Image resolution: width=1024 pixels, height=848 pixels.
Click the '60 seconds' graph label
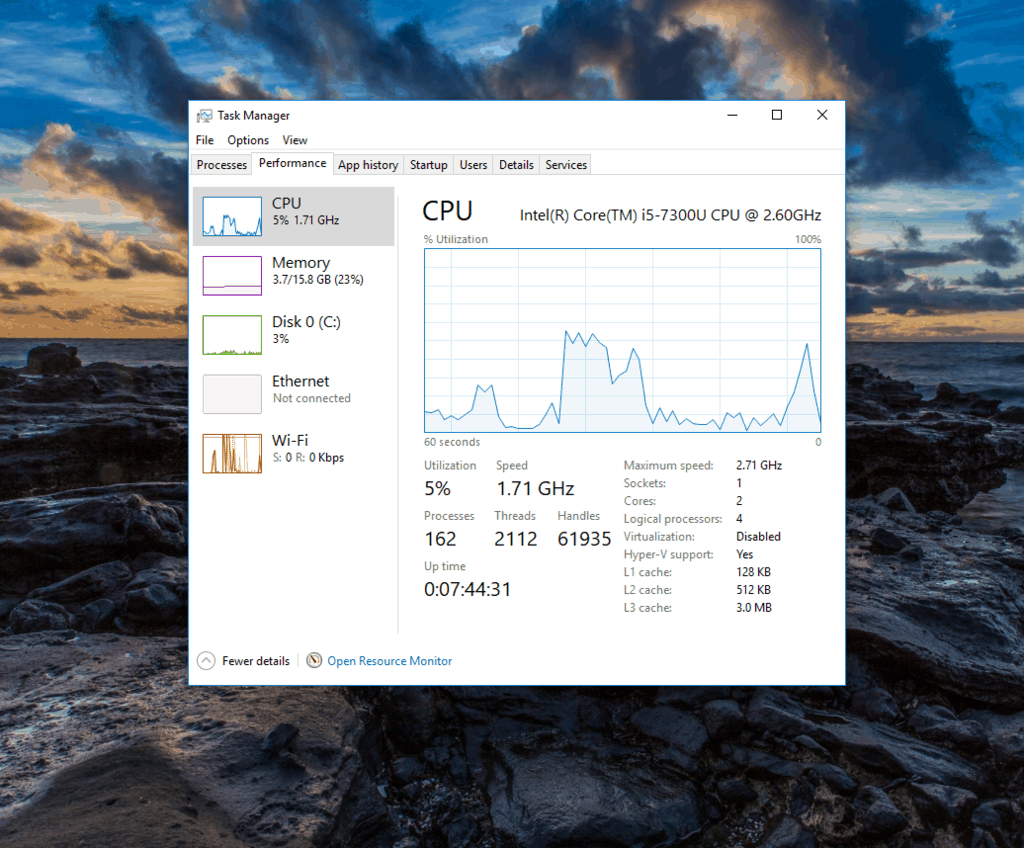point(452,442)
